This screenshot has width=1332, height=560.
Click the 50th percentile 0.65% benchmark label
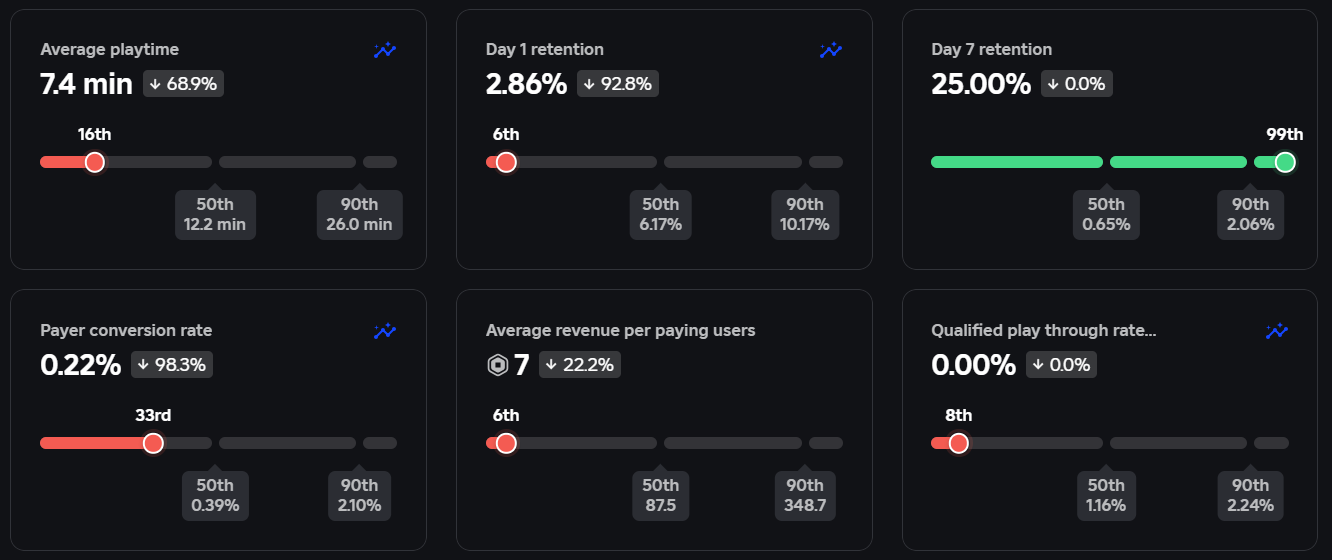point(1106,215)
